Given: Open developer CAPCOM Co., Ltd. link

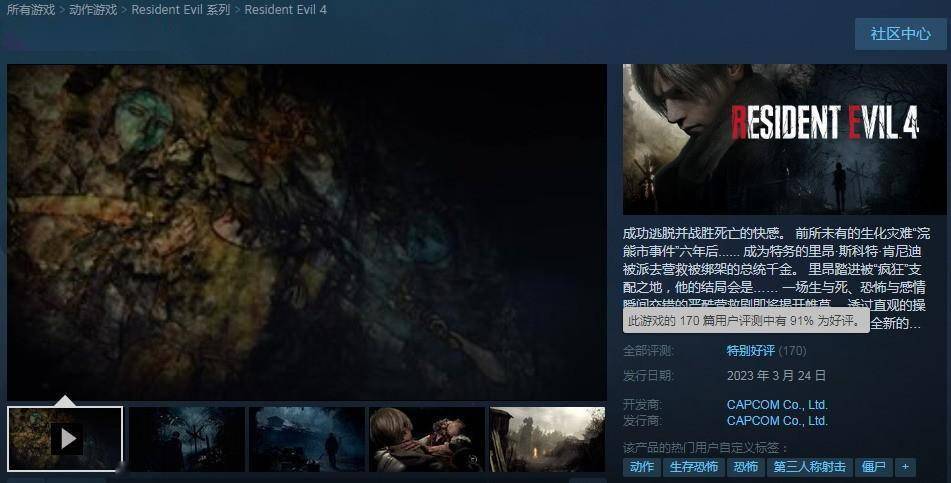Looking at the screenshot, I should click(x=777, y=405).
